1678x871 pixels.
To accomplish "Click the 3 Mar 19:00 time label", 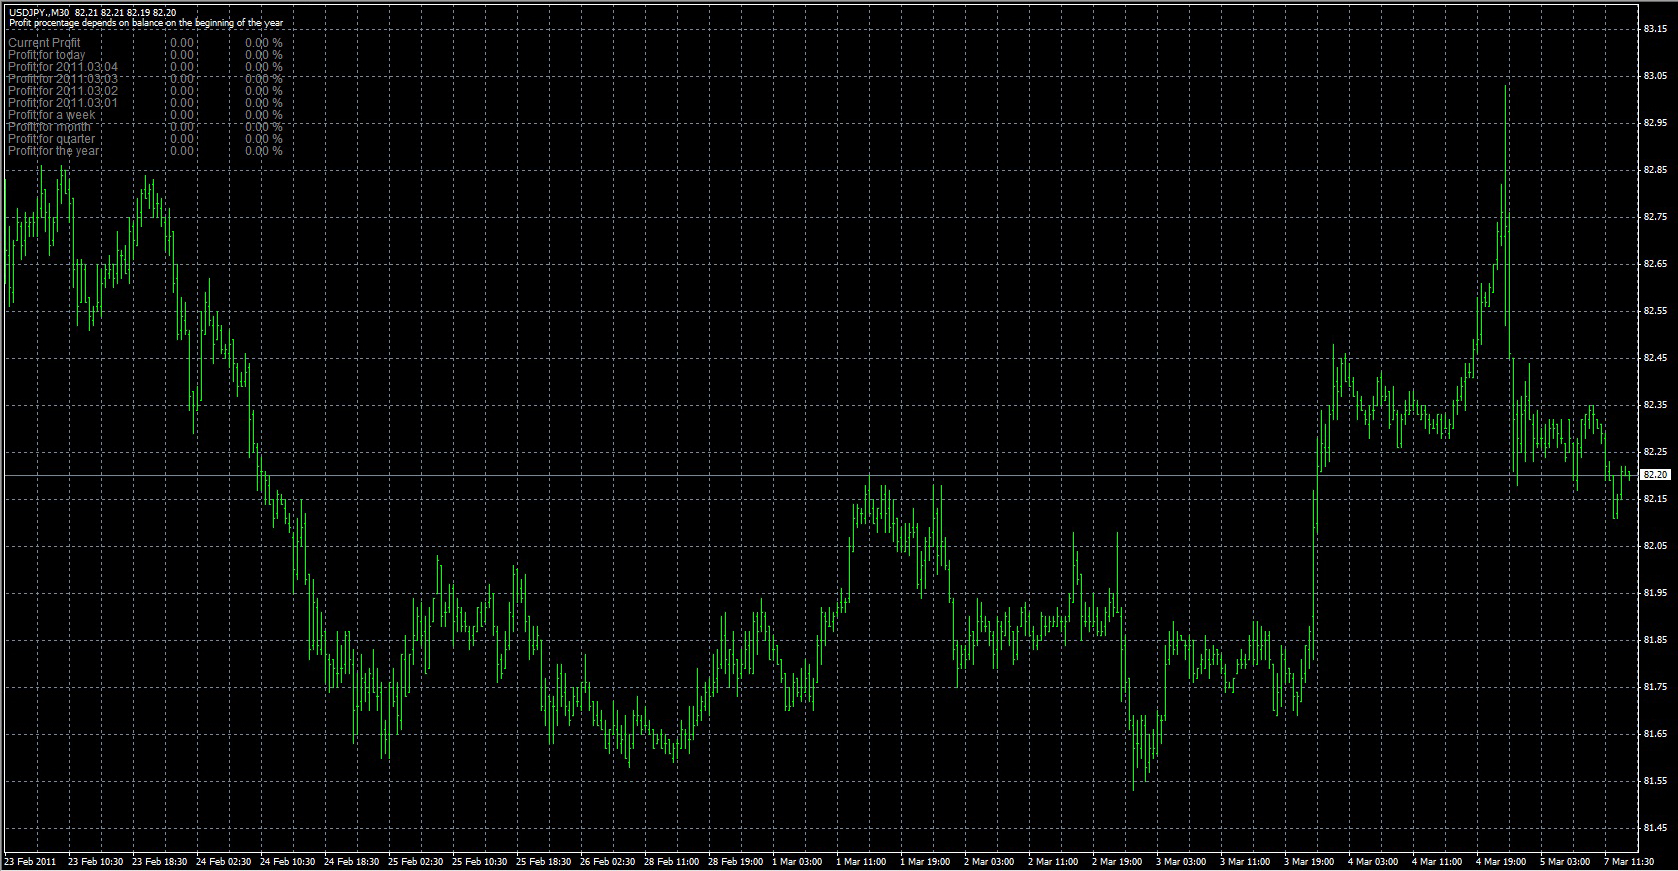I will click(1309, 861).
